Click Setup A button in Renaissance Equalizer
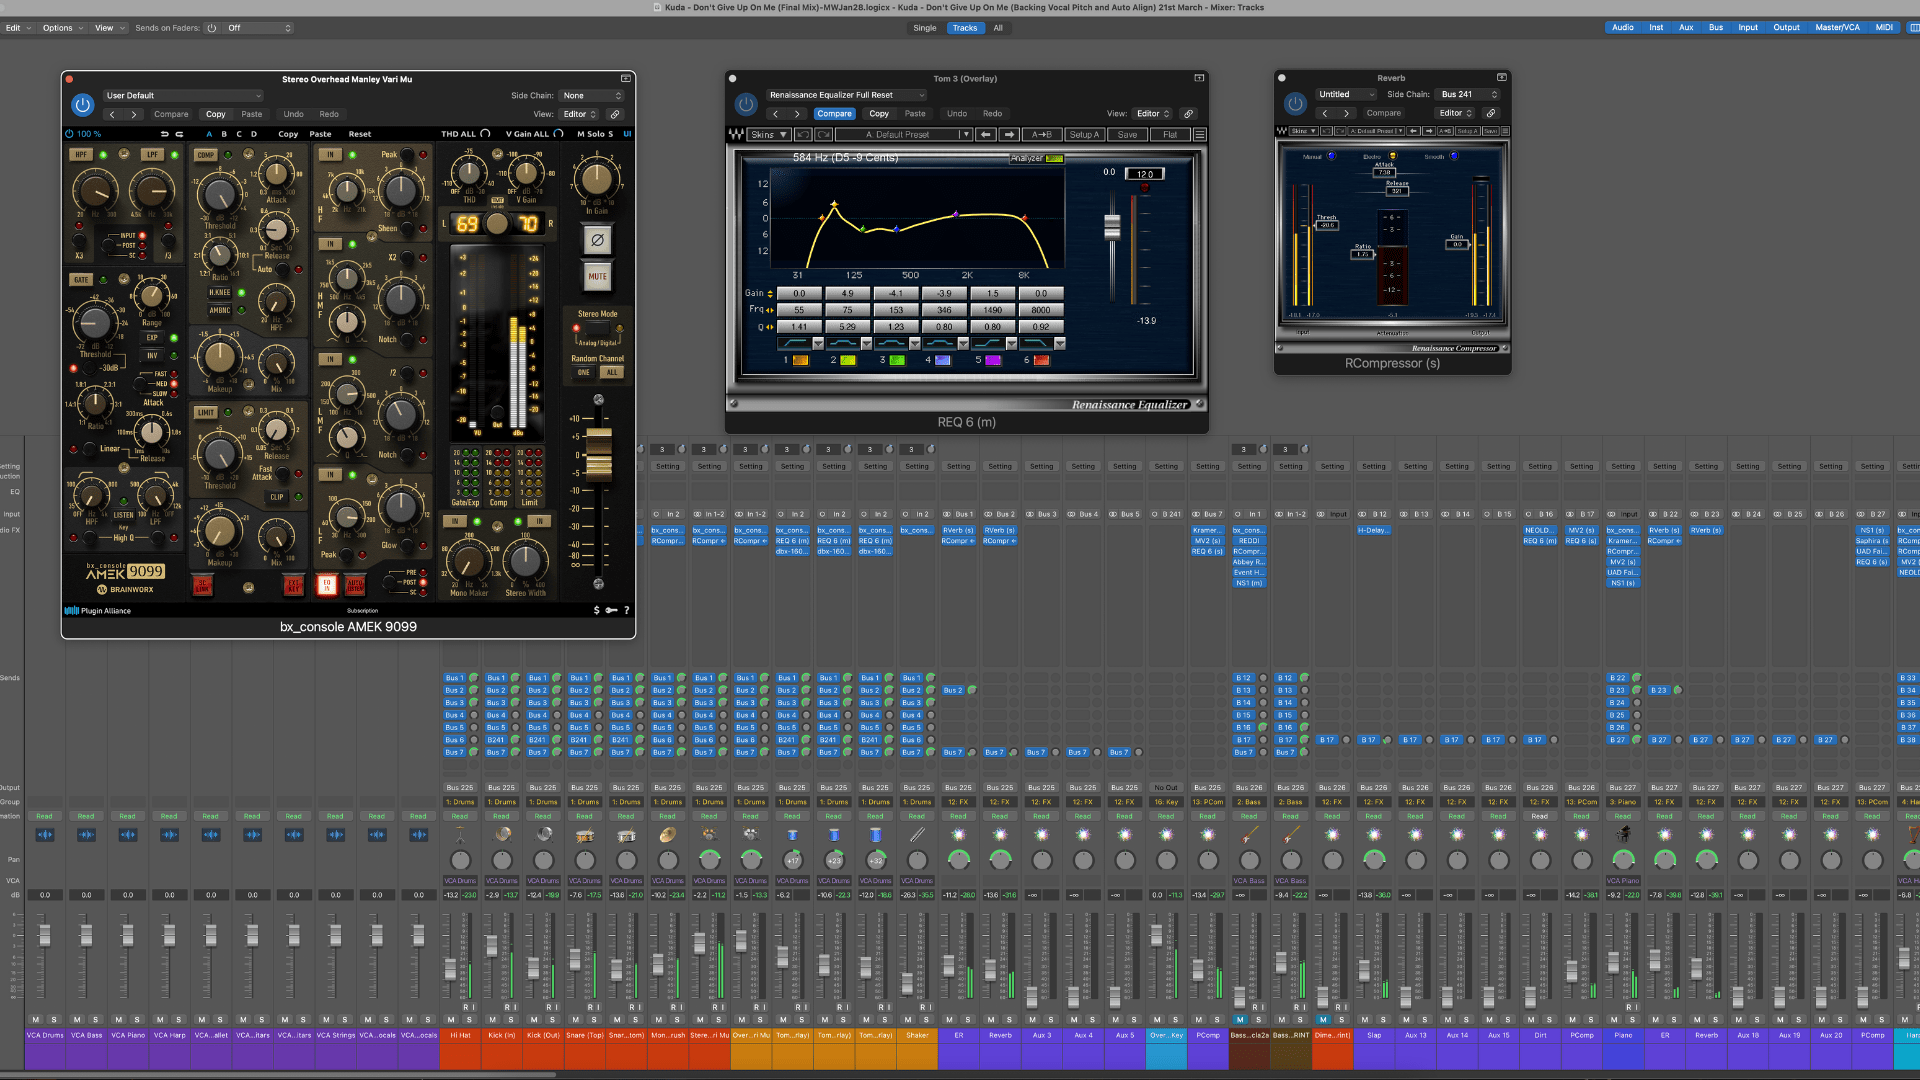The width and height of the screenshot is (1920, 1080). point(1084,134)
